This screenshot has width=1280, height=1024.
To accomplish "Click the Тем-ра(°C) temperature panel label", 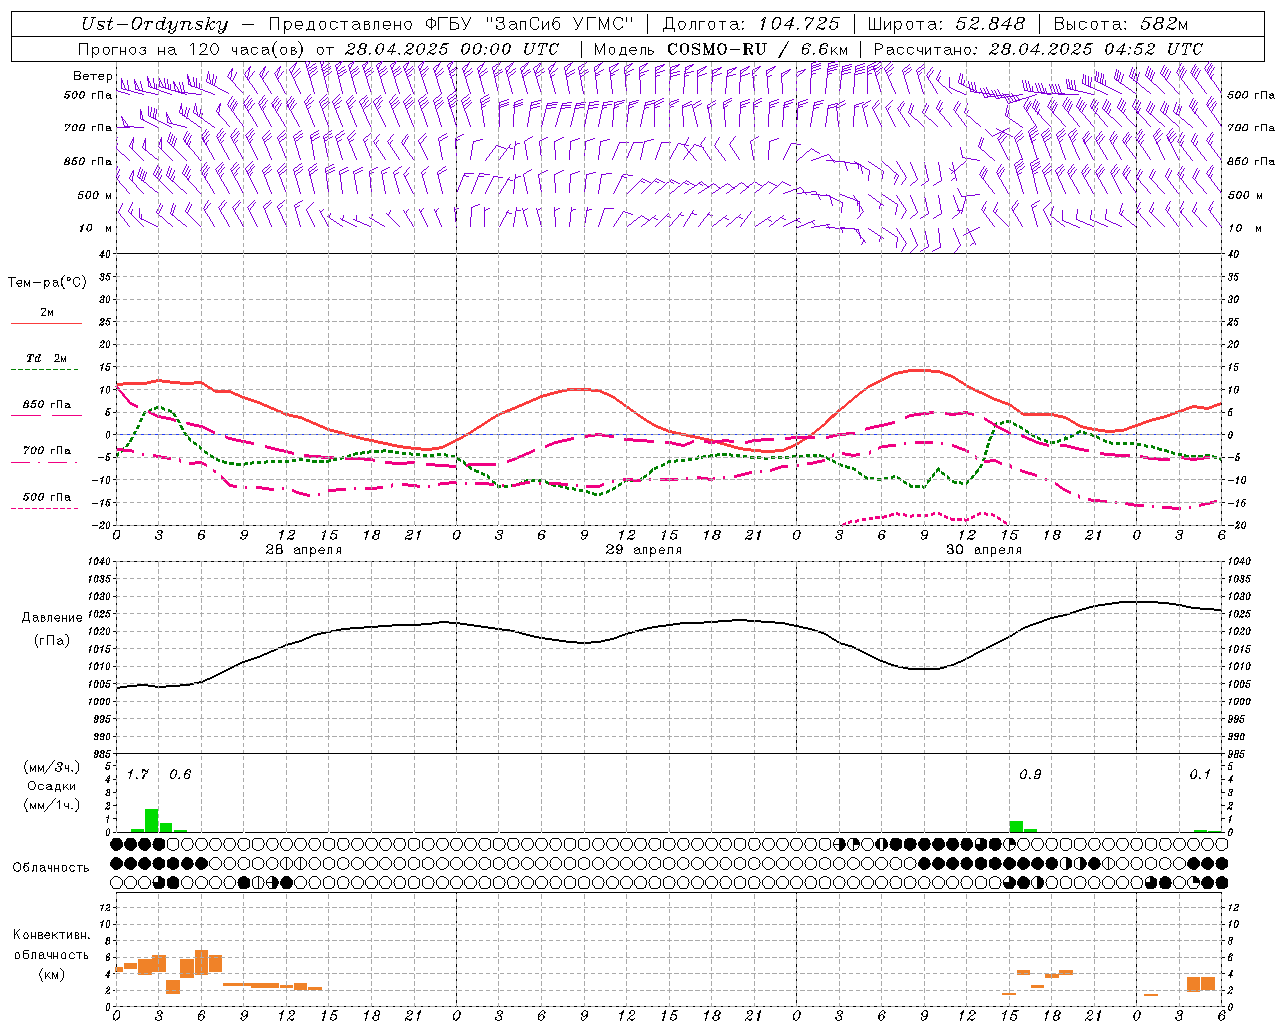I will click(x=47, y=283).
